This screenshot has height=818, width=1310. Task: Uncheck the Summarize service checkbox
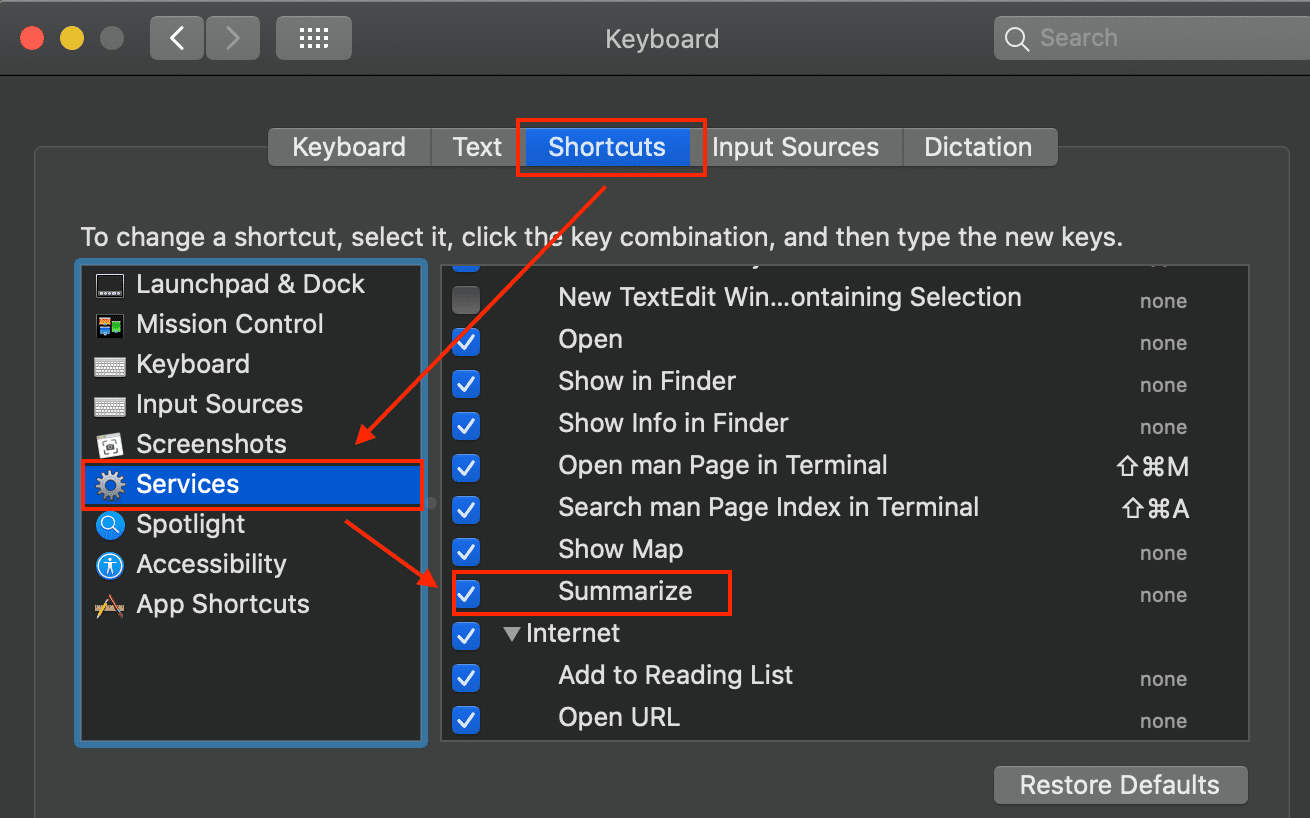(466, 593)
